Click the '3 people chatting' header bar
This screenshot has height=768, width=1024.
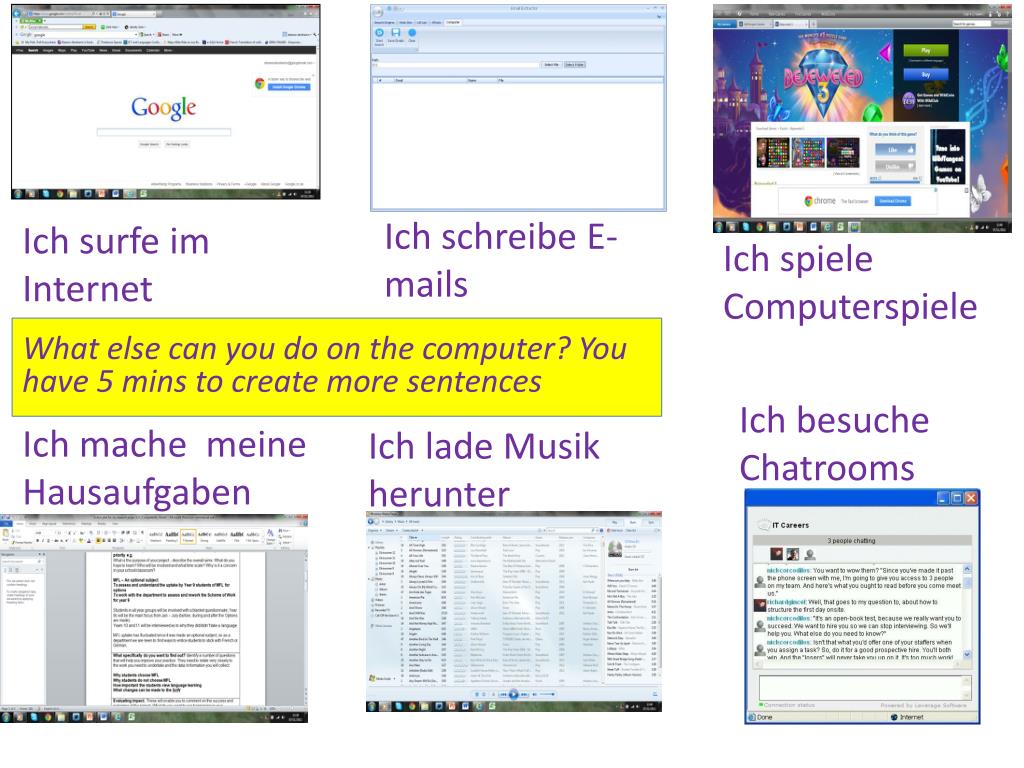863,541
